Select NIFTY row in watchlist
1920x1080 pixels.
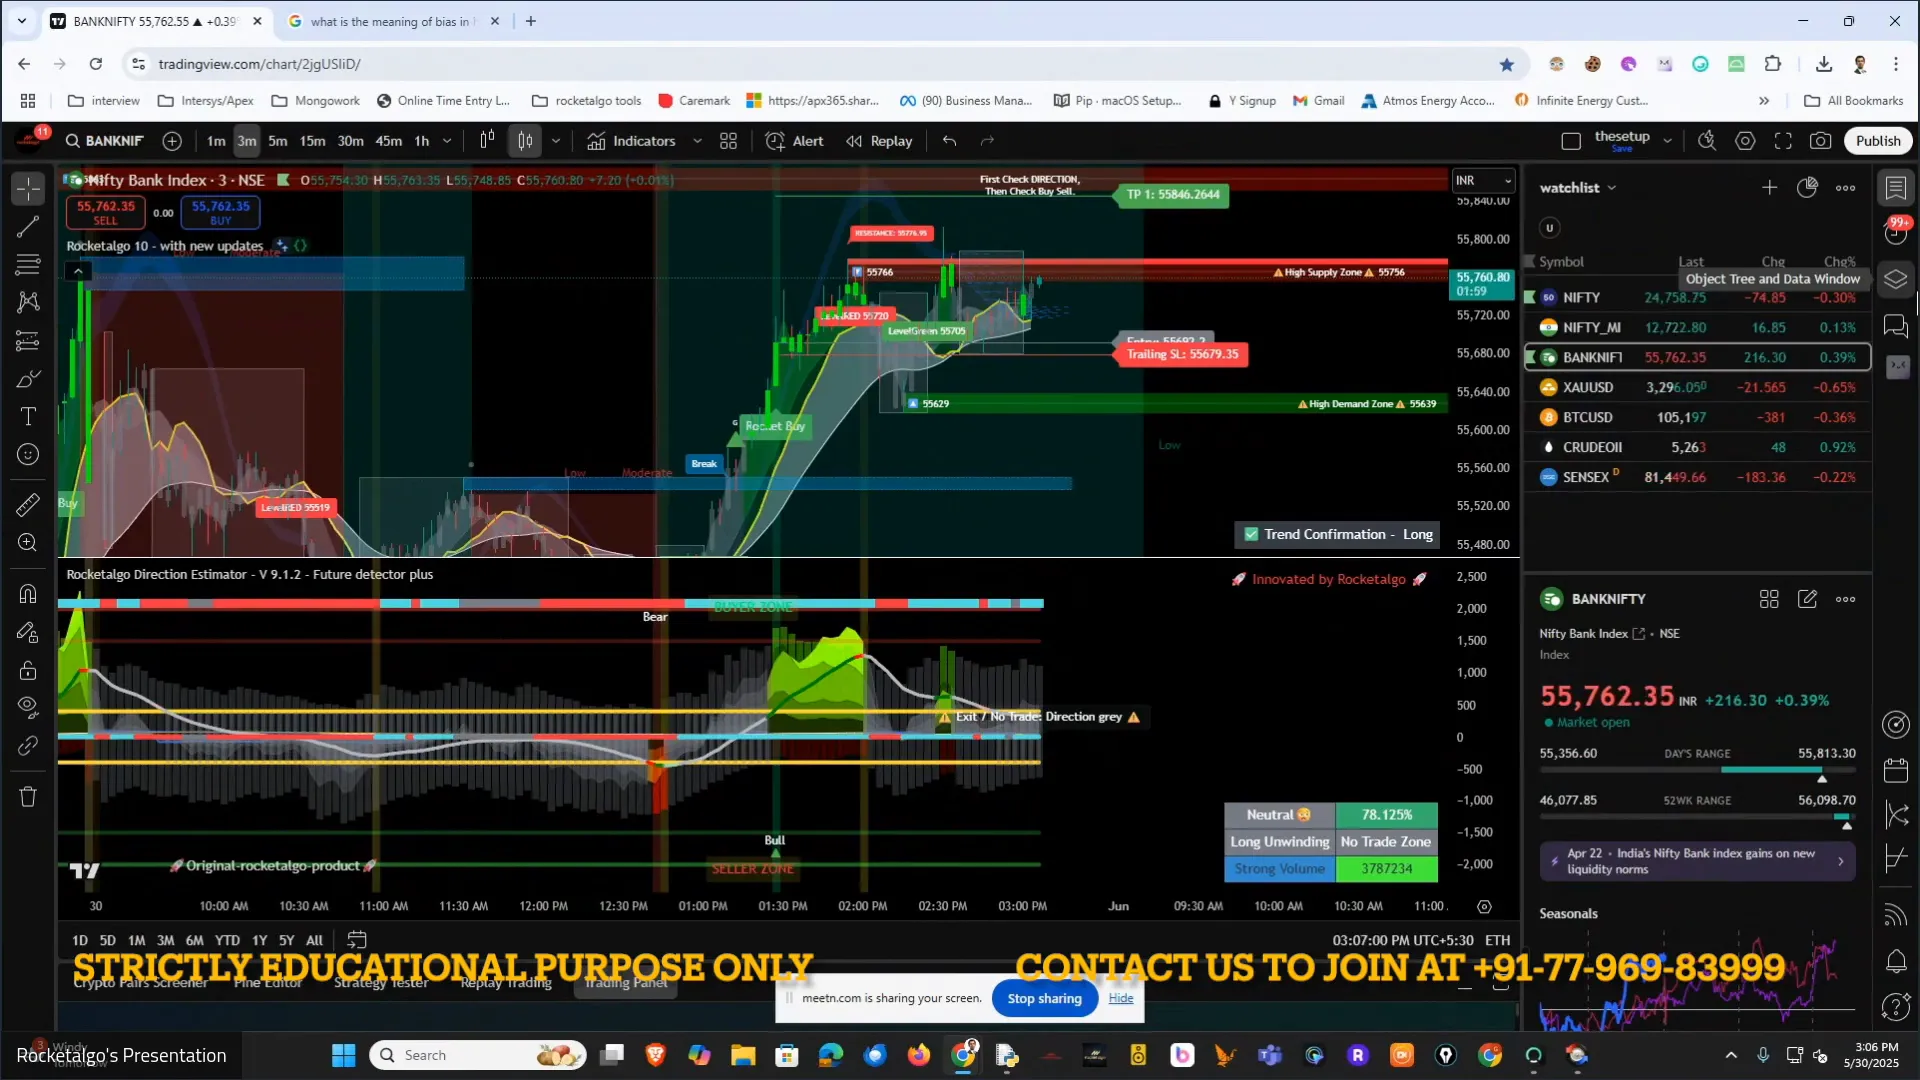tap(1697, 298)
